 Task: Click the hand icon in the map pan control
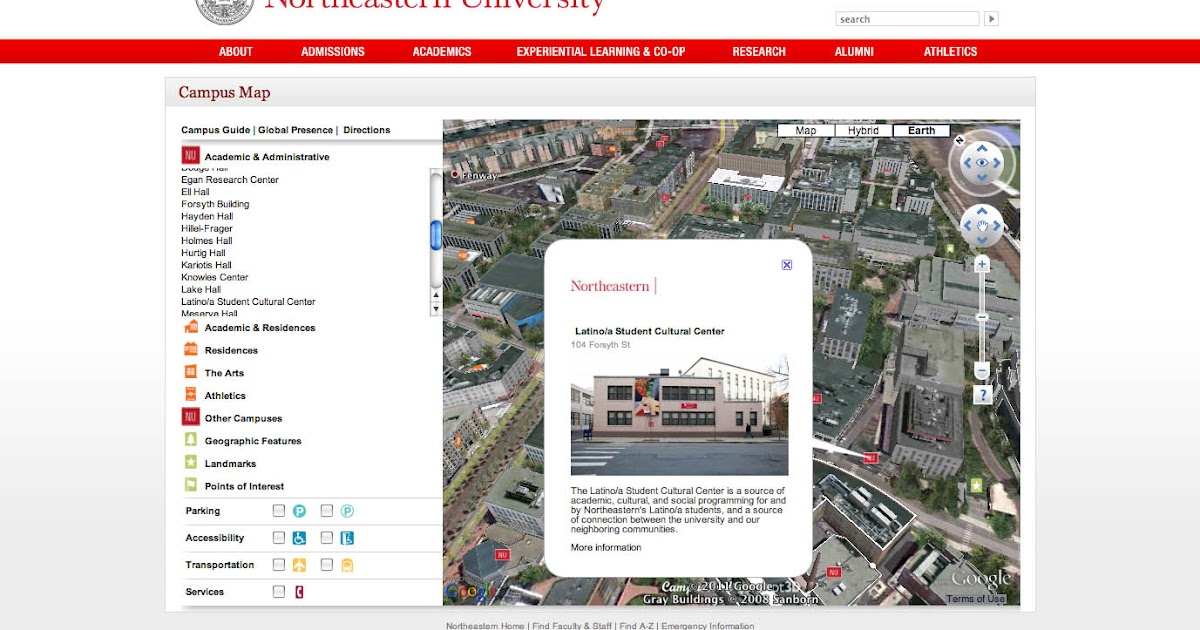pos(981,226)
